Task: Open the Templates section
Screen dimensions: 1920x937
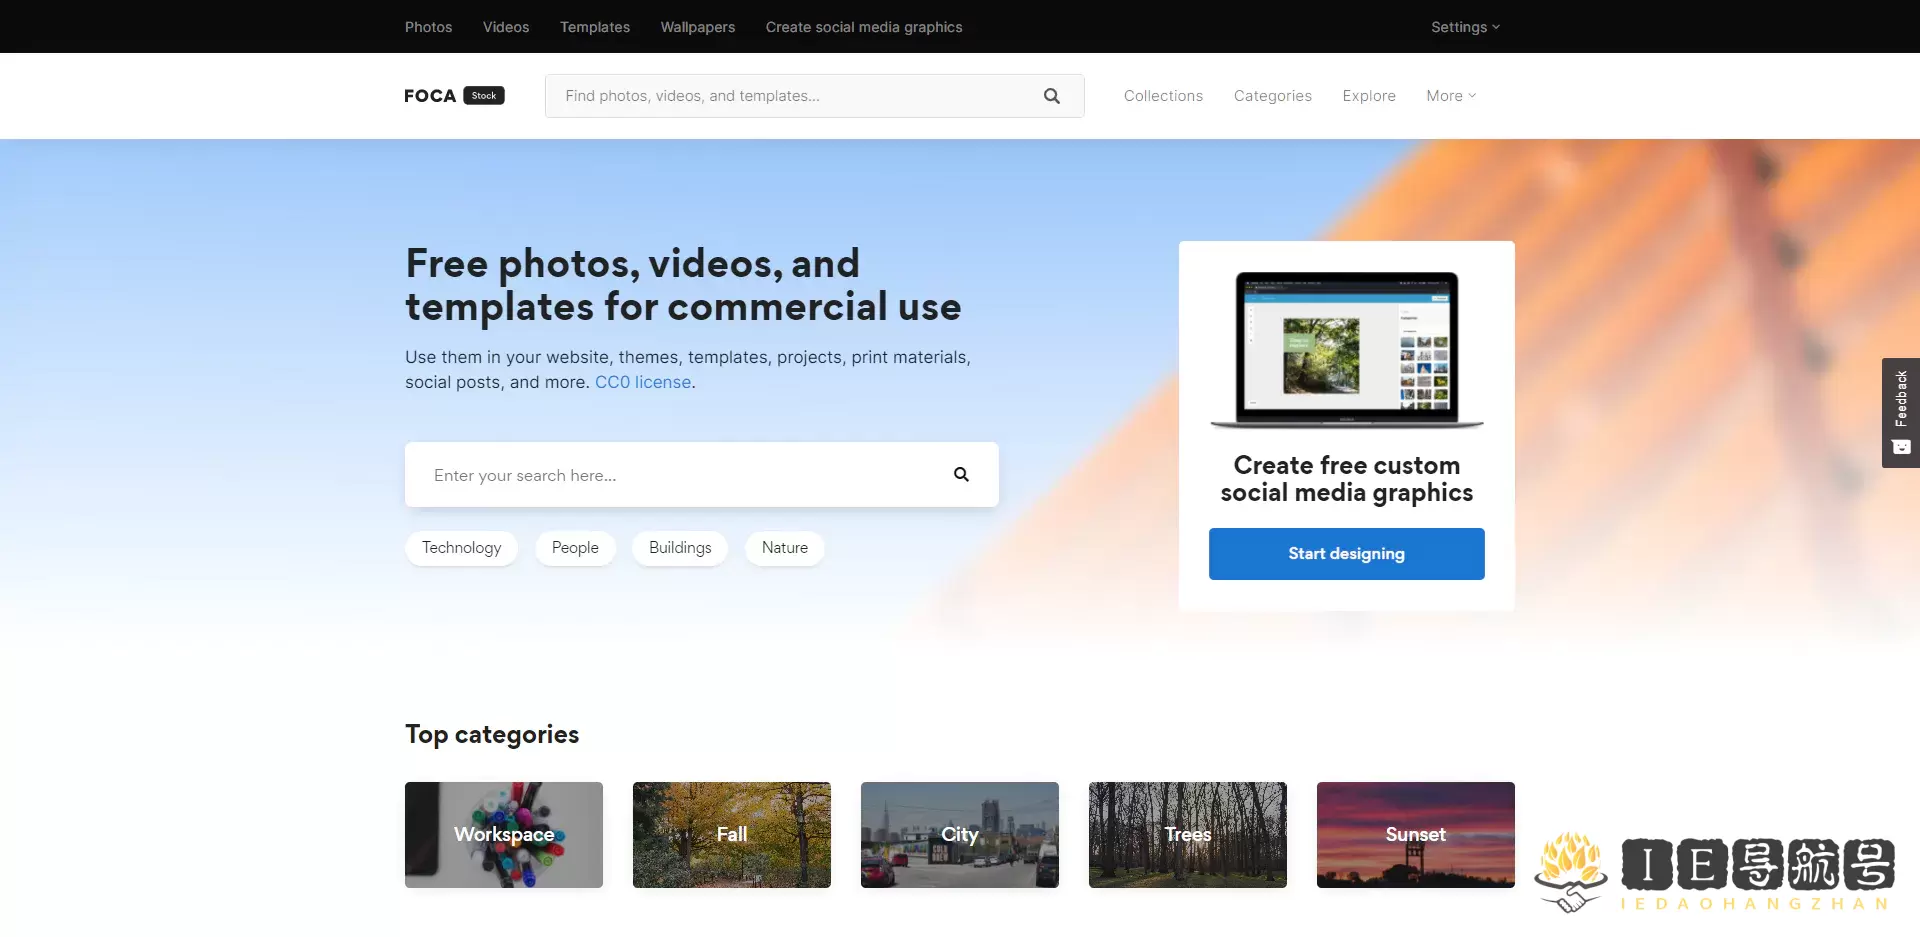Action: tap(595, 27)
